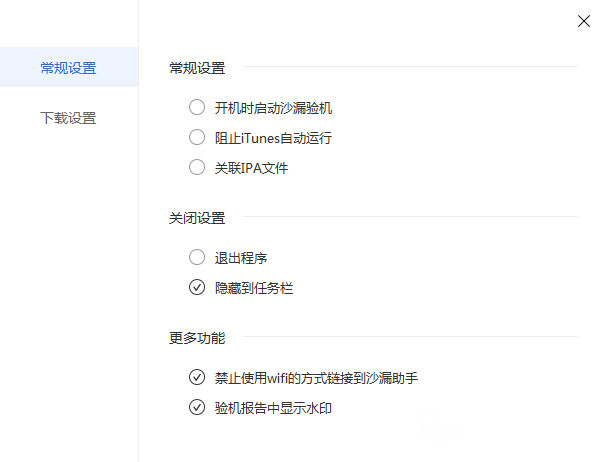Enable the 开机时启动沙漏验机 checkbox circle

click(x=196, y=108)
